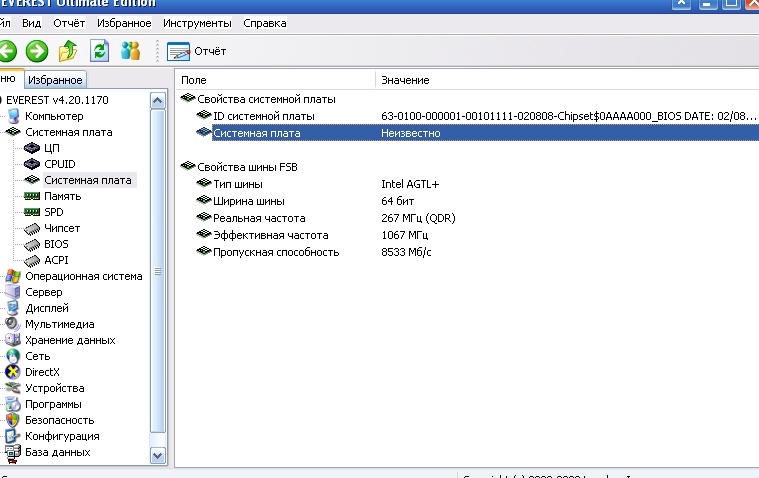Select the Тип шины row
This screenshot has width=759, height=478.
click(238, 184)
